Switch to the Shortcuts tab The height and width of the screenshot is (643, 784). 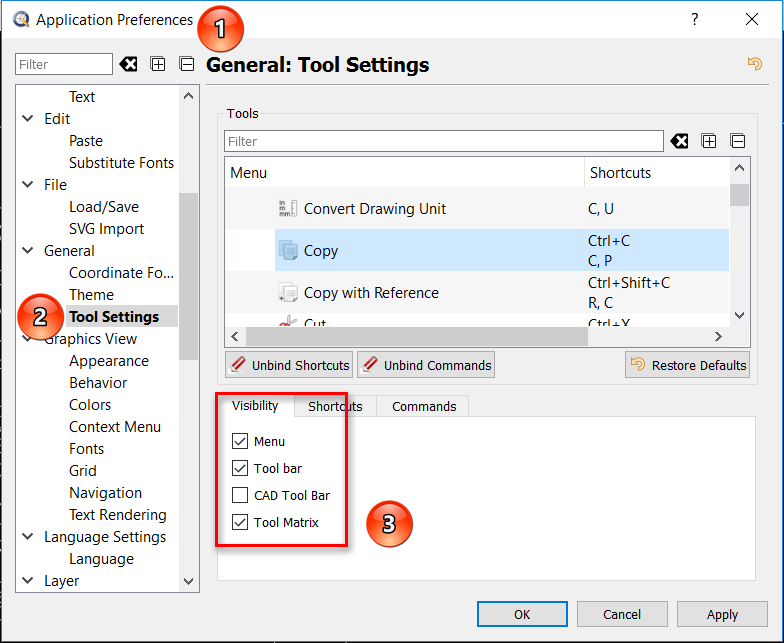tap(335, 406)
